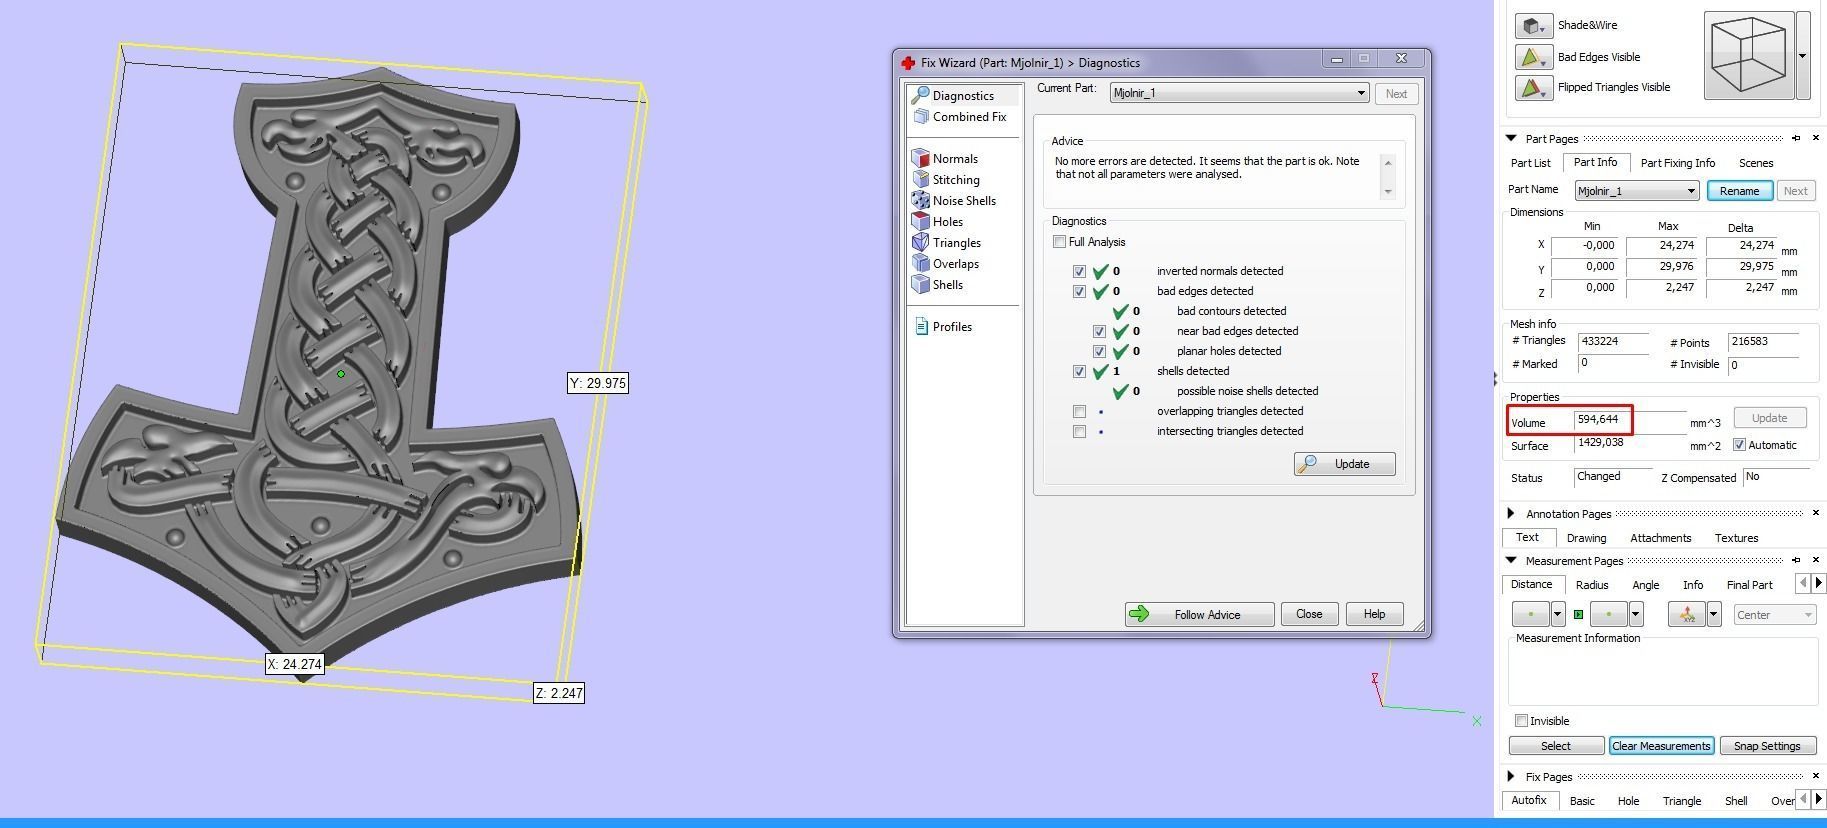The width and height of the screenshot is (1827, 828).
Task: Uncheck shells detected checkbox
Action: click(x=1079, y=371)
